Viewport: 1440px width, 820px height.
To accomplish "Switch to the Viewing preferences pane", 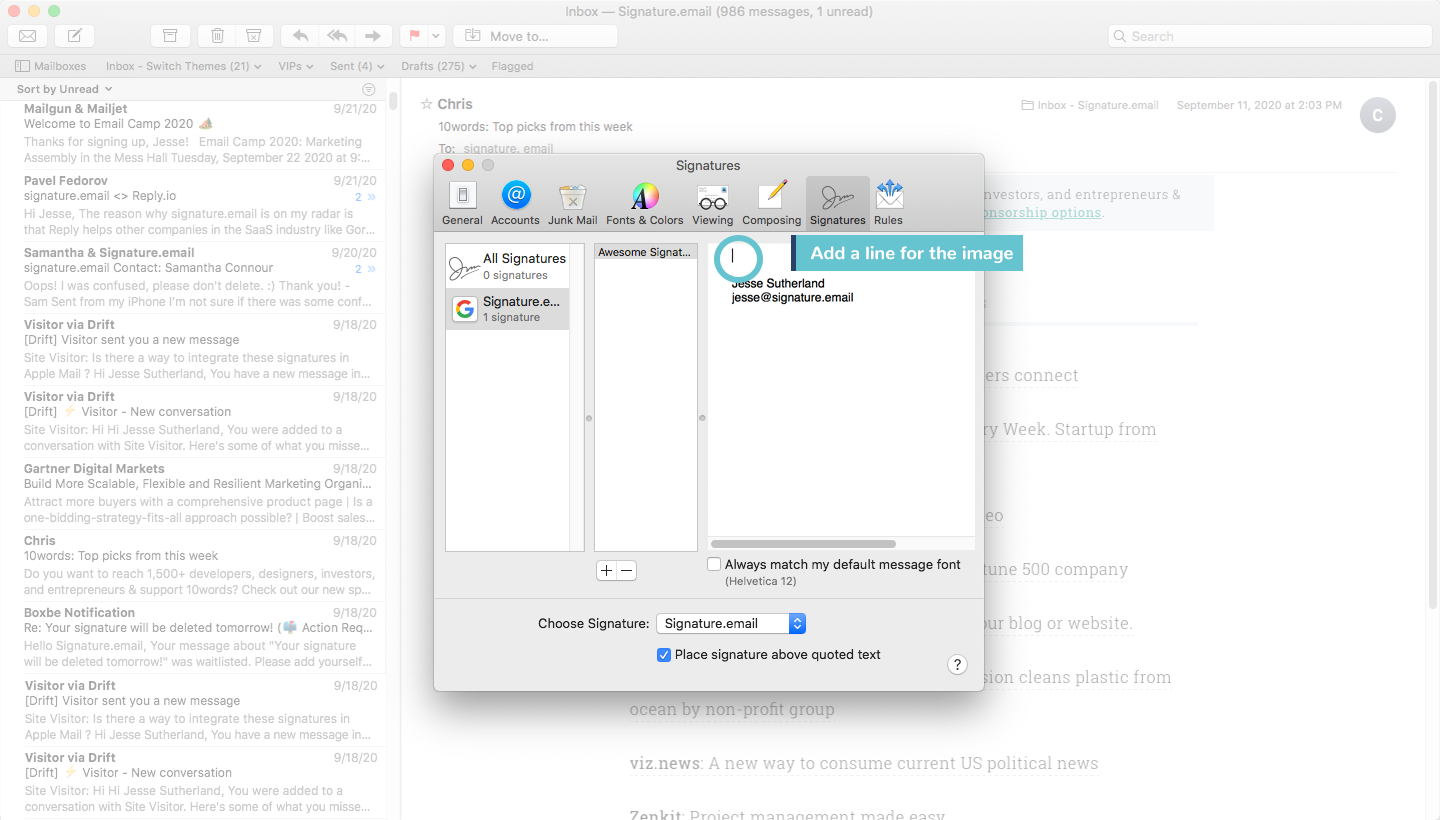I will point(712,200).
